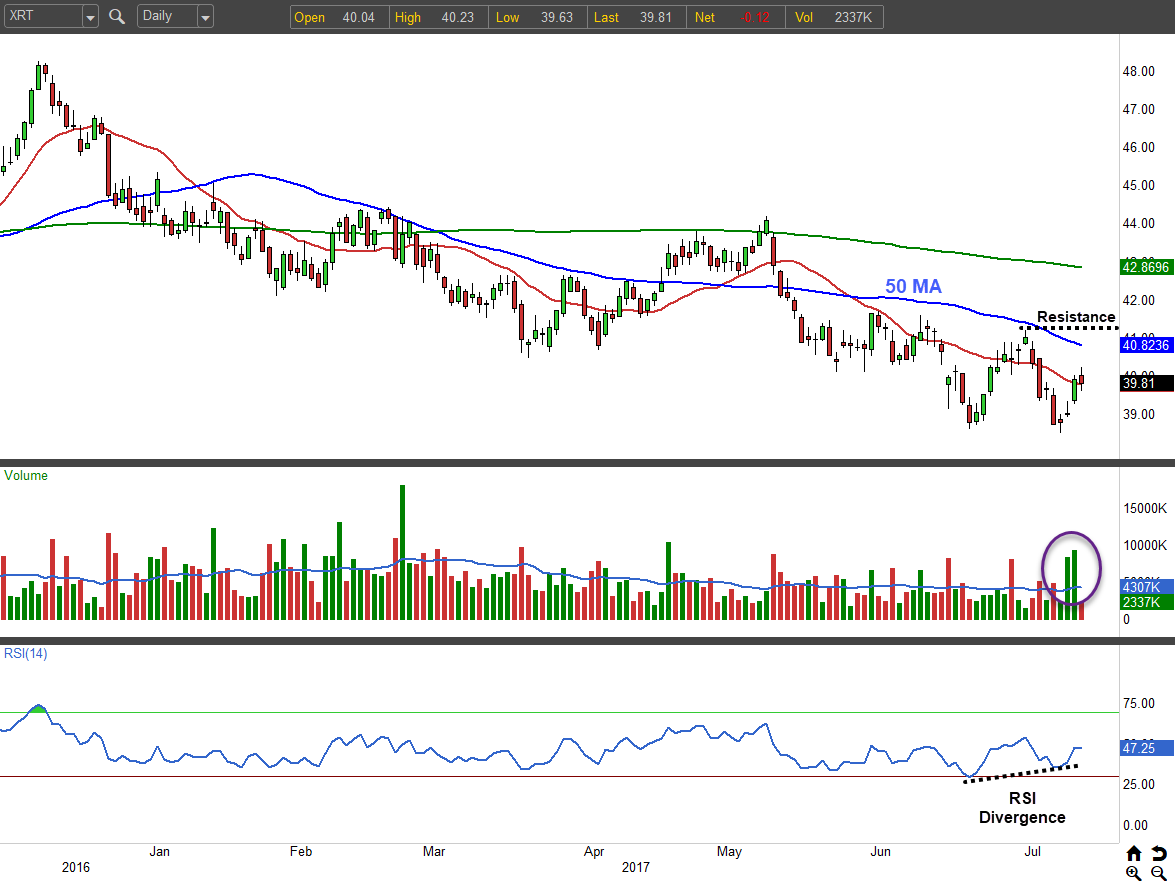Click the undo arrow icon
This screenshot has height=883, width=1175.
1158,853
